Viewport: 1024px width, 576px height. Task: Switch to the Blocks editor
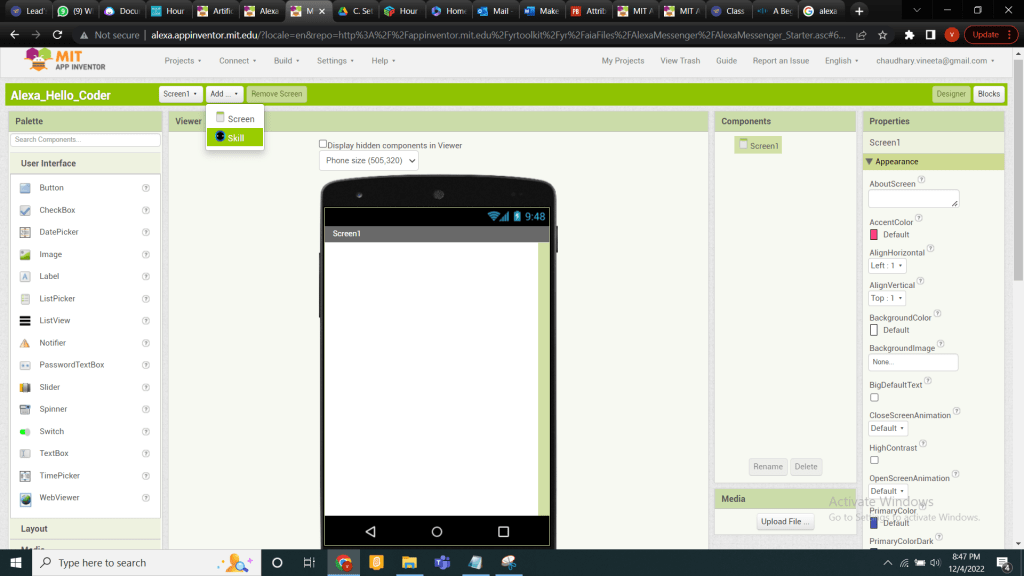coord(988,94)
